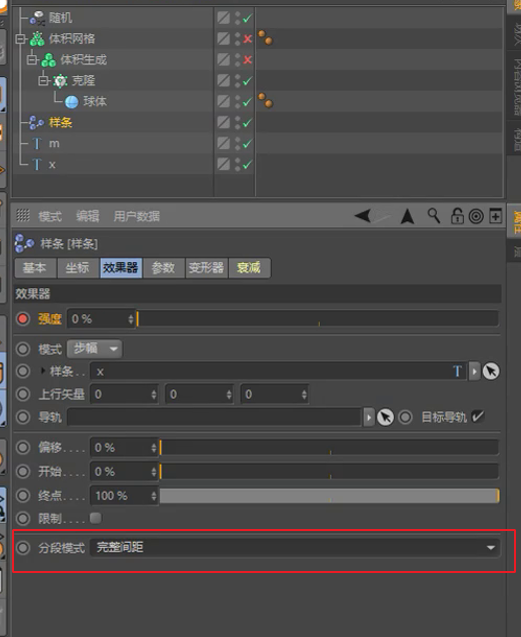Collapse the 体积生成 tree node

pos(31,60)
